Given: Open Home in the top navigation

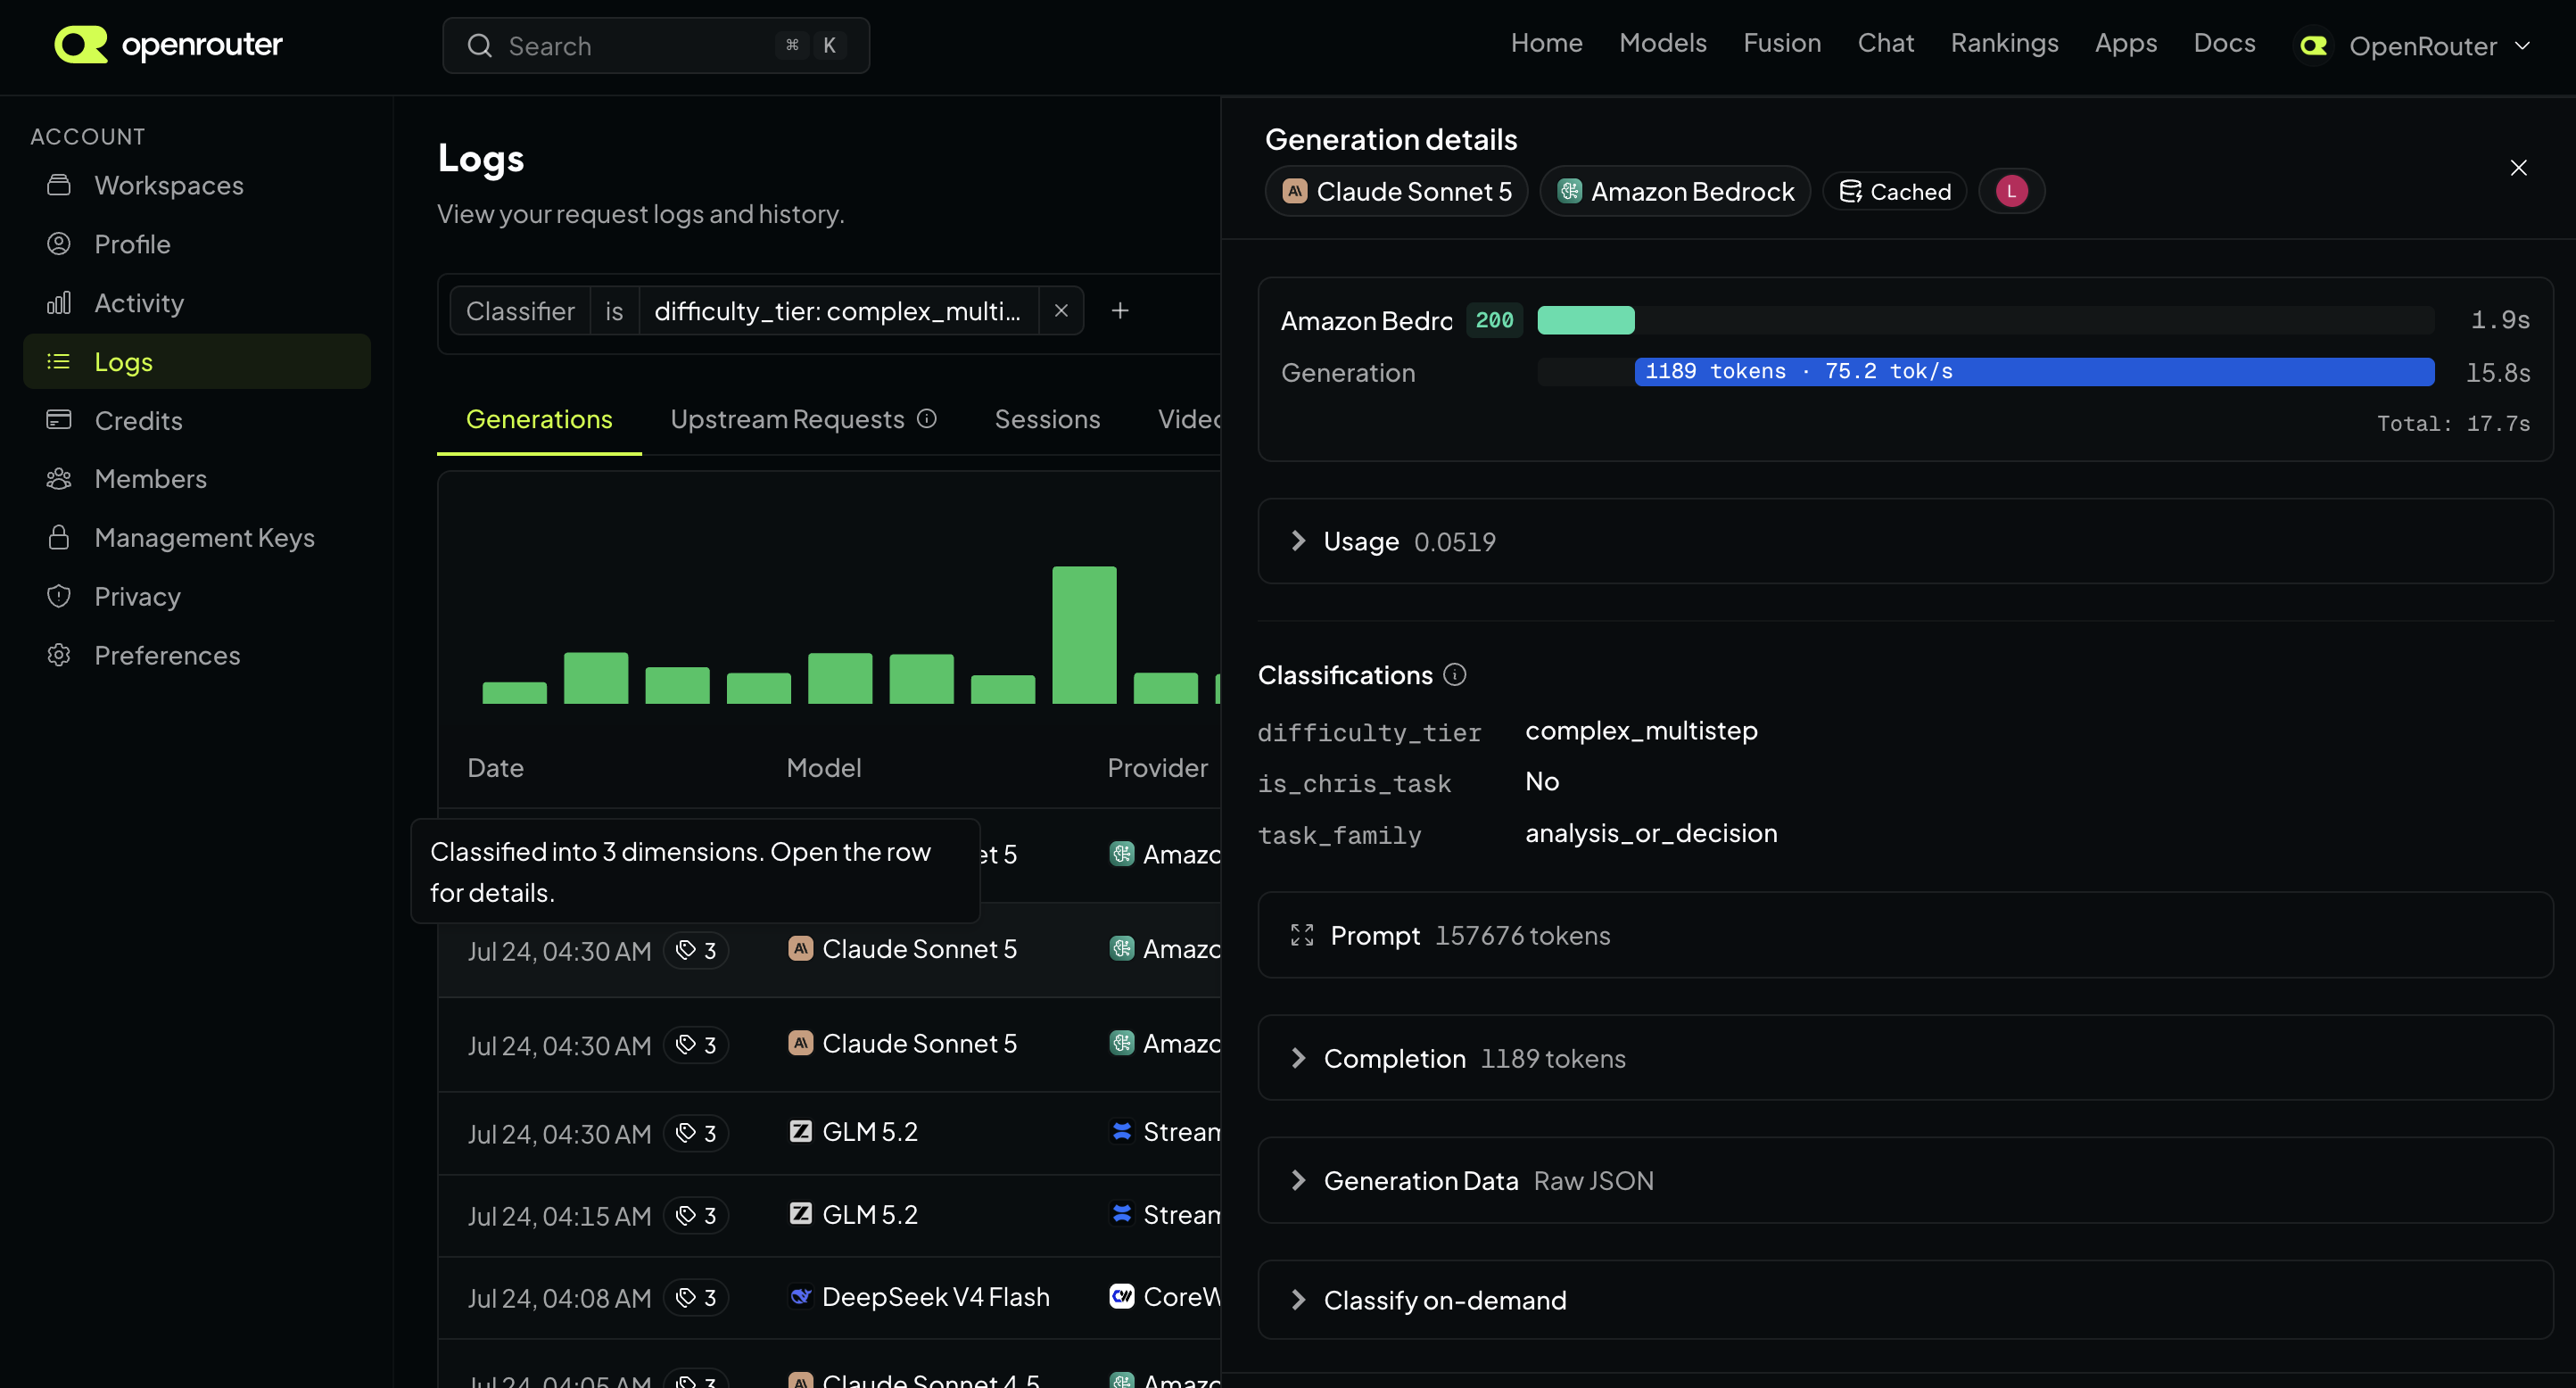Looking at the screenshot, I should pos(1546,43).
